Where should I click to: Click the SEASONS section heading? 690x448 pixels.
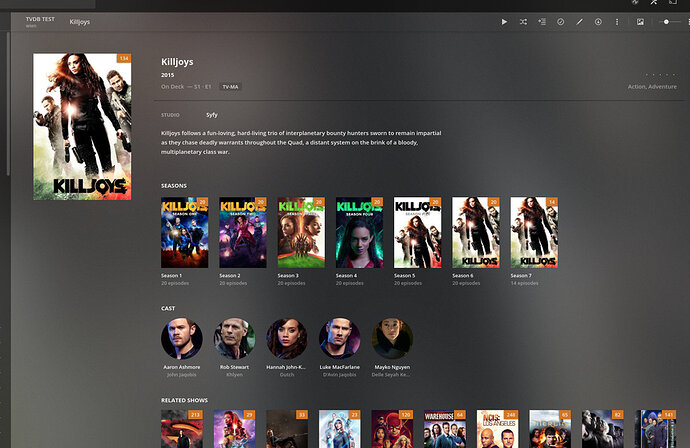click(x=174, y=186)
